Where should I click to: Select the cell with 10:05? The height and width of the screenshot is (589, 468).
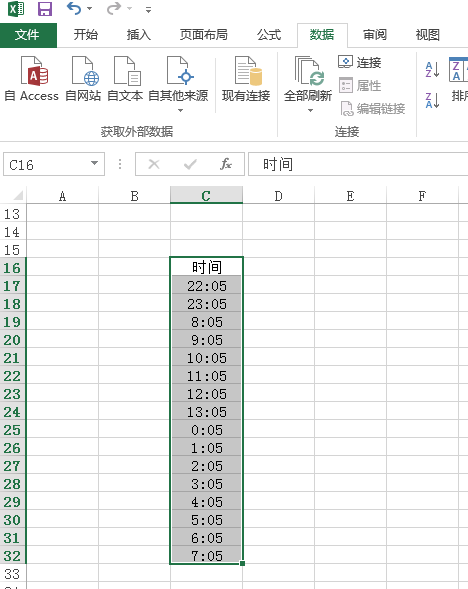point(206,358)
